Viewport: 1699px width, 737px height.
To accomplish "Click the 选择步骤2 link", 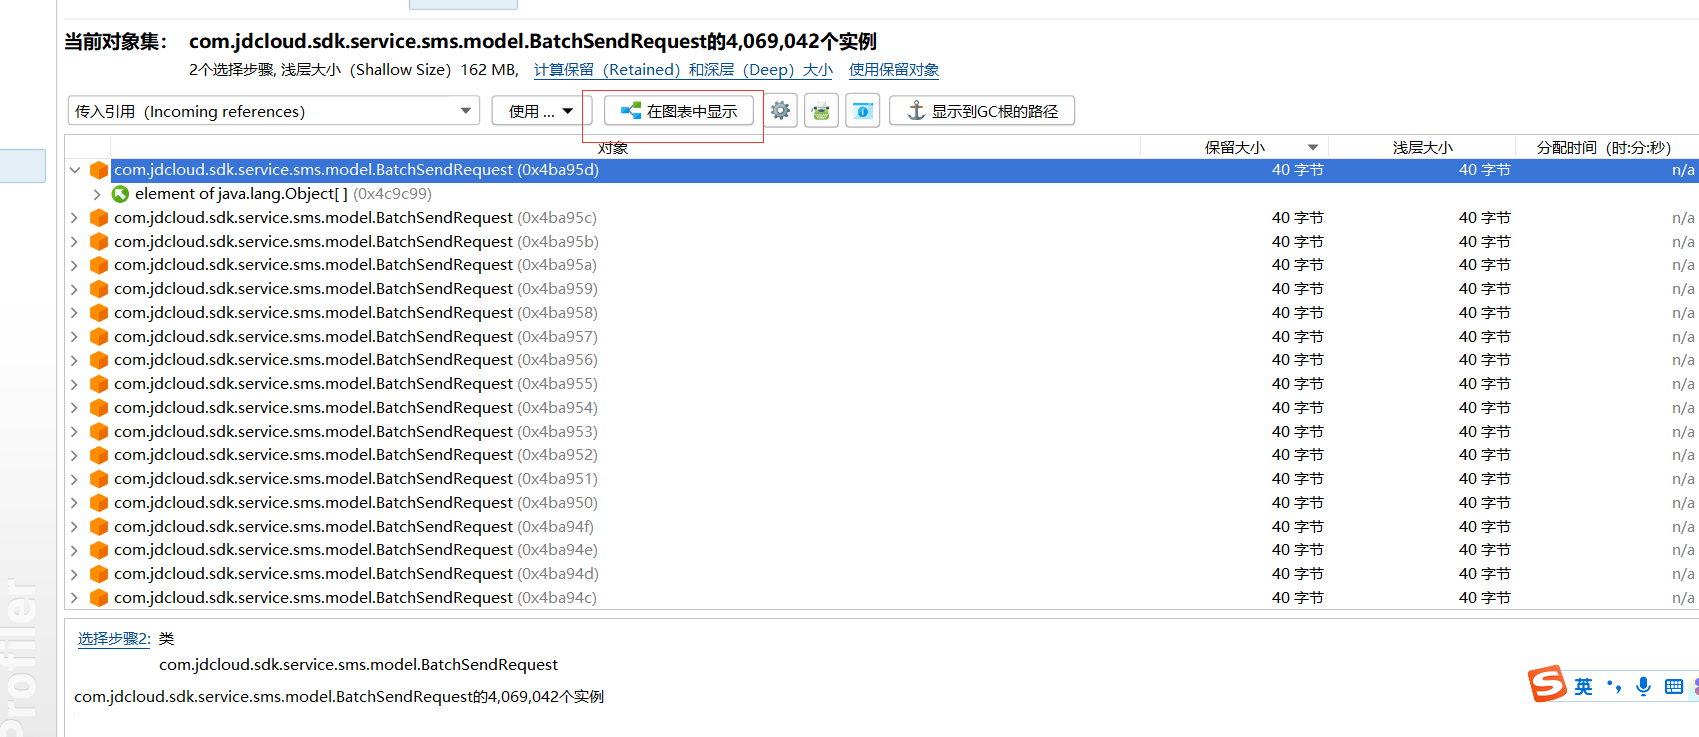I will tap(114, 638).
